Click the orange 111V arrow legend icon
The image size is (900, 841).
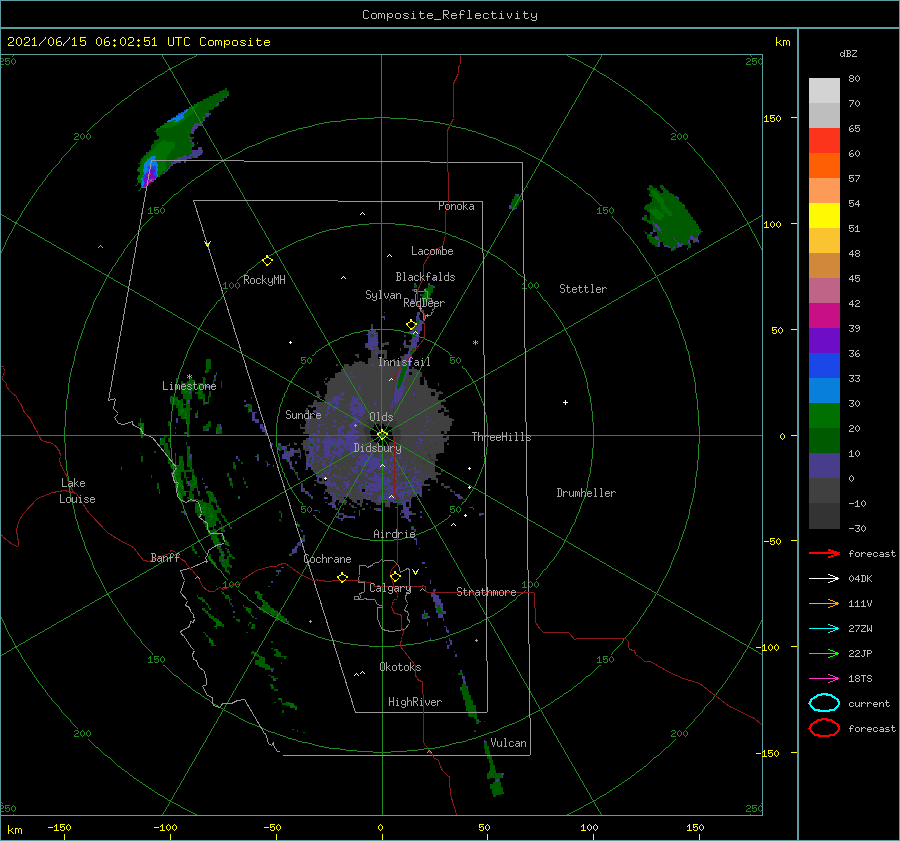click(824, 603)
